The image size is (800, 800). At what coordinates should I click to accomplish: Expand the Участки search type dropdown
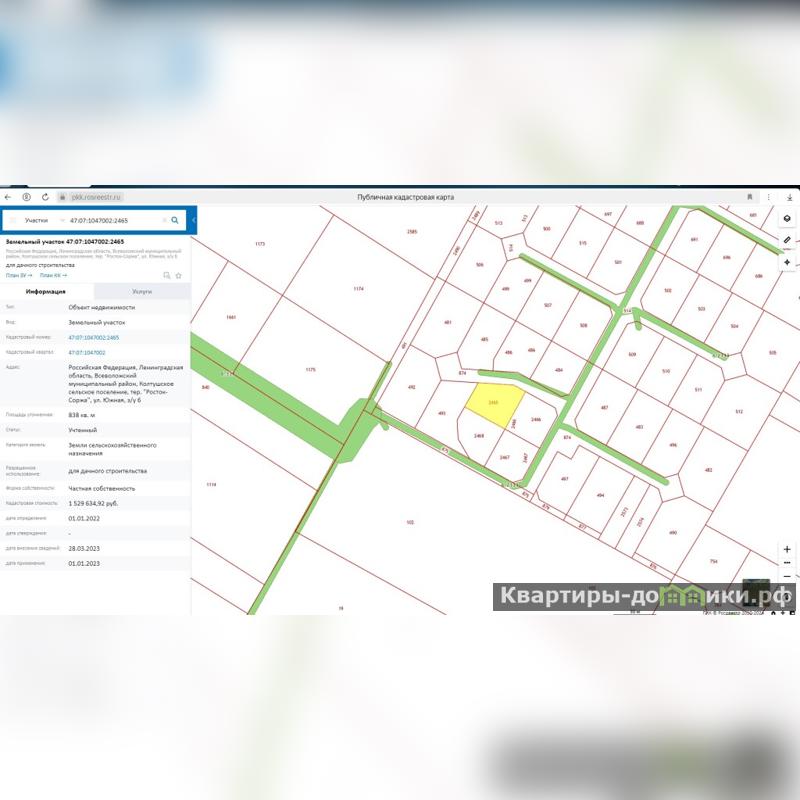click(x=40, y=219)
